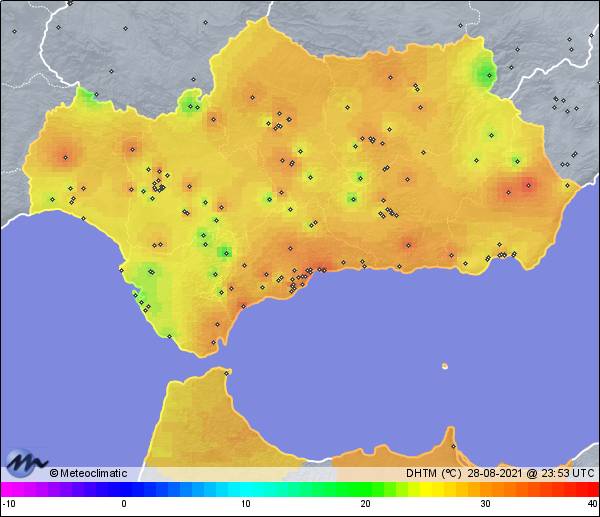Click the 30 label on temperature scale
The width and height of the screenshot is (600, 517).
click(x=485, y=504)
